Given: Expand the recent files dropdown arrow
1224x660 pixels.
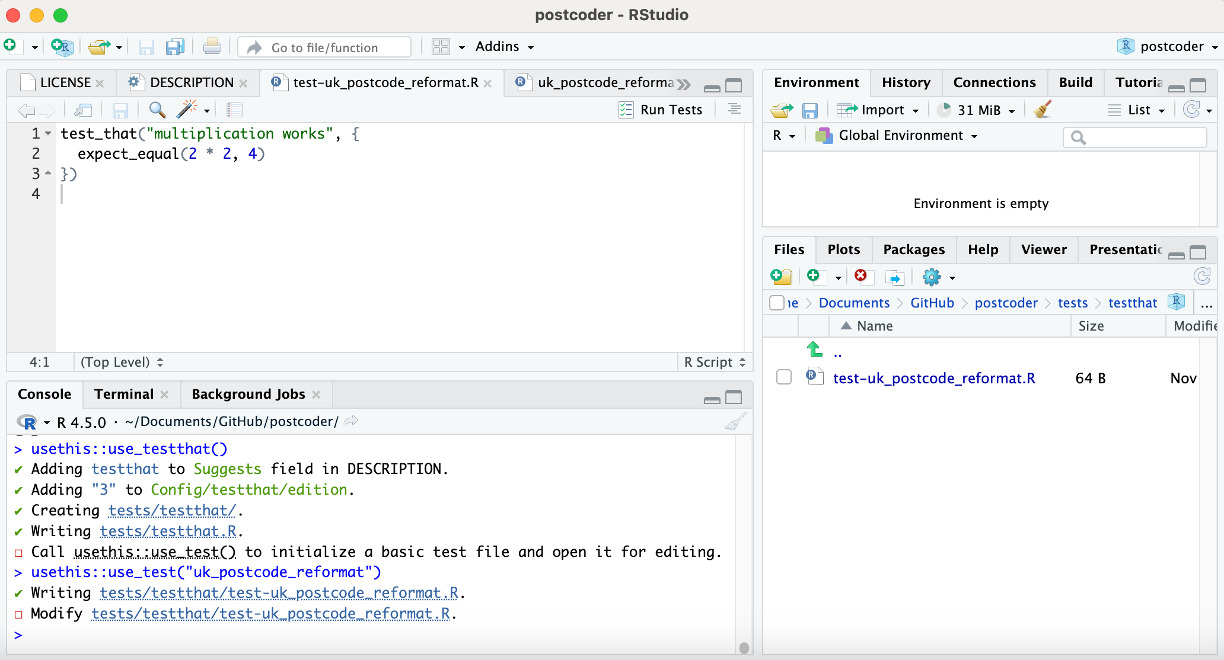Looking at the screenshot, I should (118, 47).
